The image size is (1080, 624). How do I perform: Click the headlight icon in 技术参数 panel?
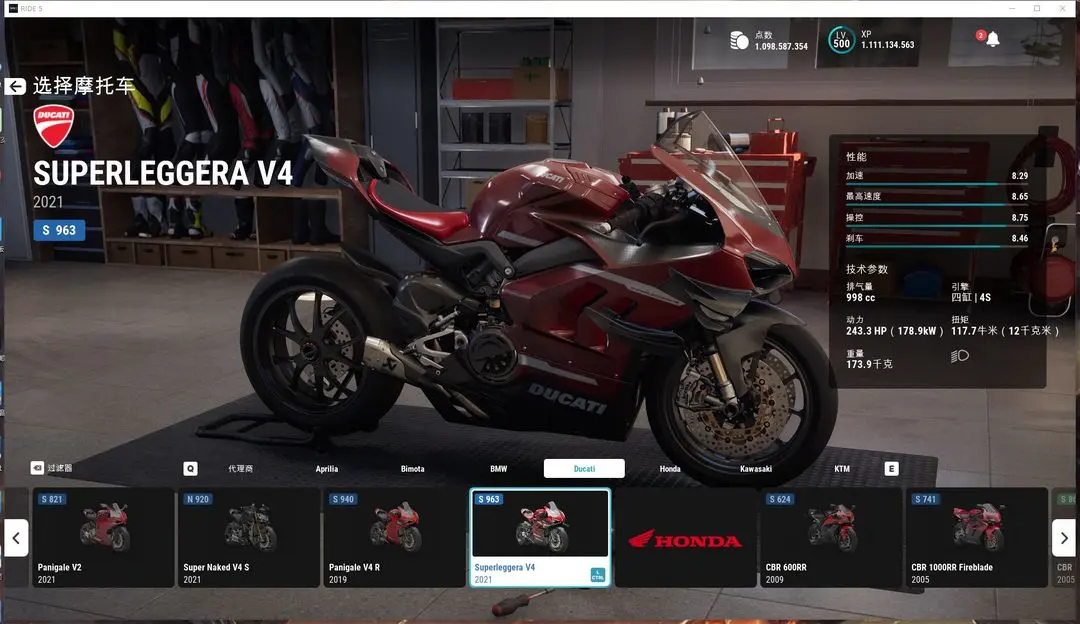click(x=959, y=356)
